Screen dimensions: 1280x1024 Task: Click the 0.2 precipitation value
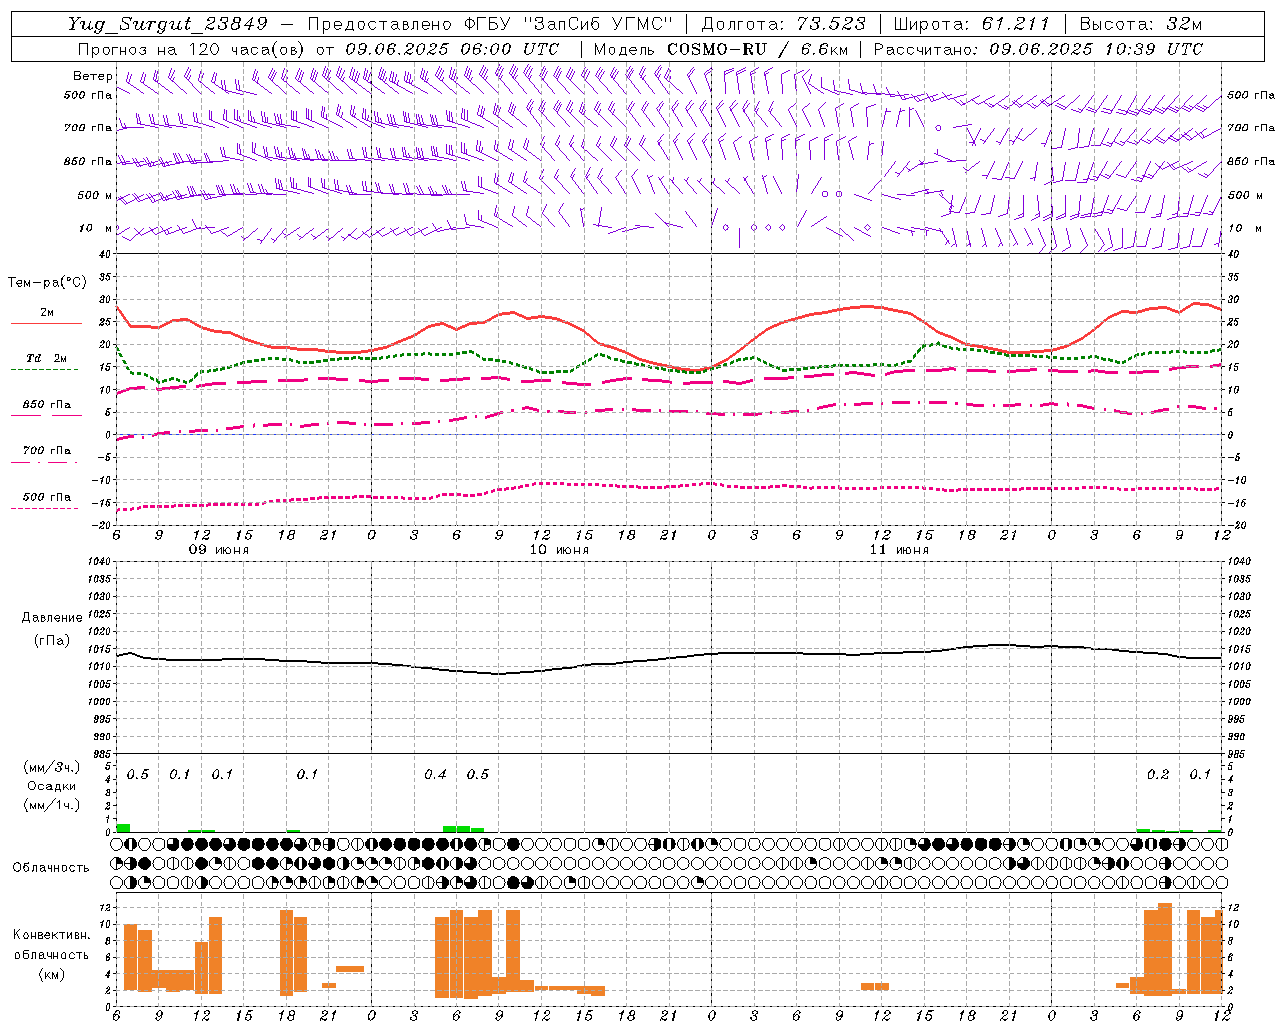tap(1158, 774)
